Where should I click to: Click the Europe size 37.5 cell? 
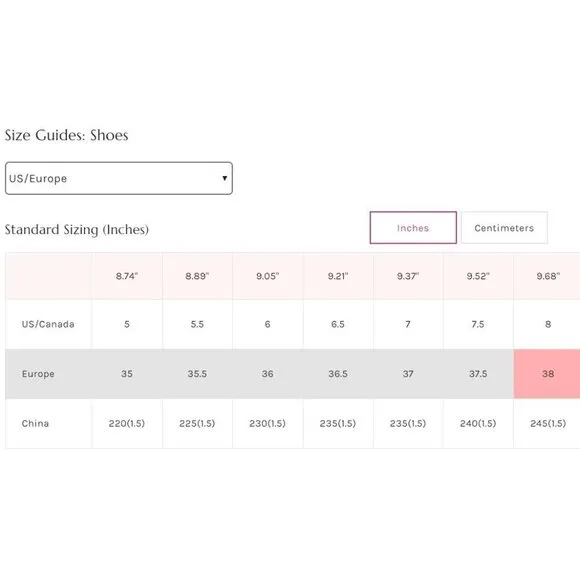[x=478, y=374]
